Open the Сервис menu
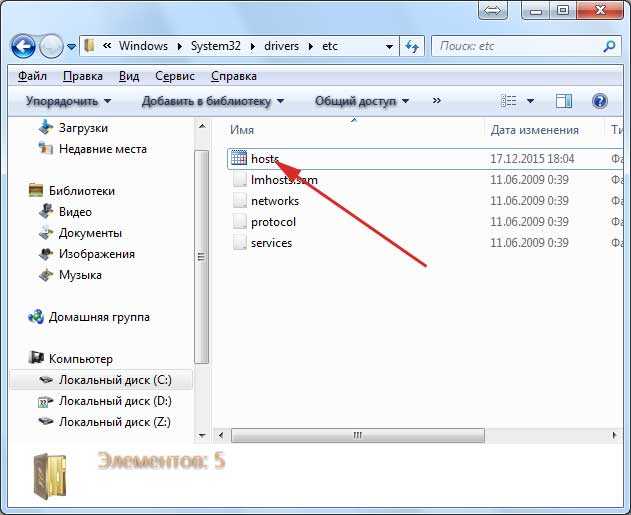The height and width of the screenshot is (515, 631). click(177, 75)
